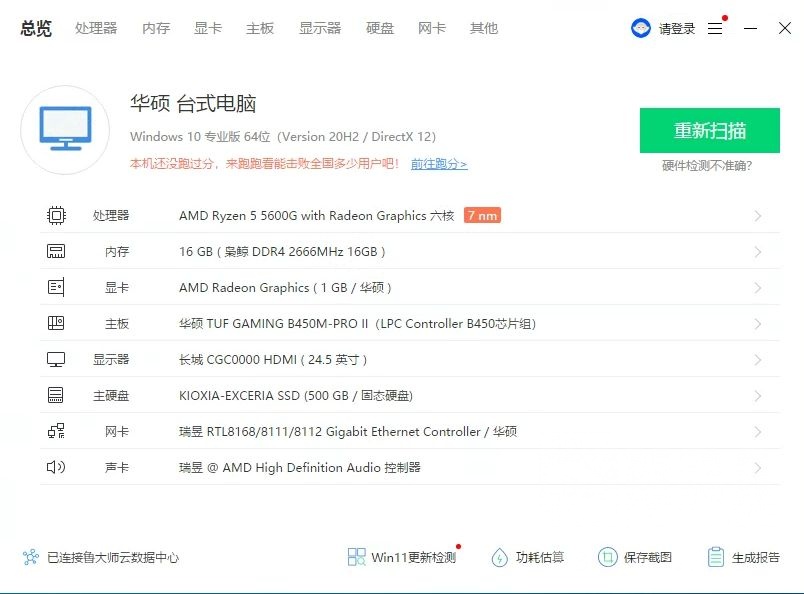Click the 保存截图 camera icon
The image size is (804, 594).
click(607, 557)
